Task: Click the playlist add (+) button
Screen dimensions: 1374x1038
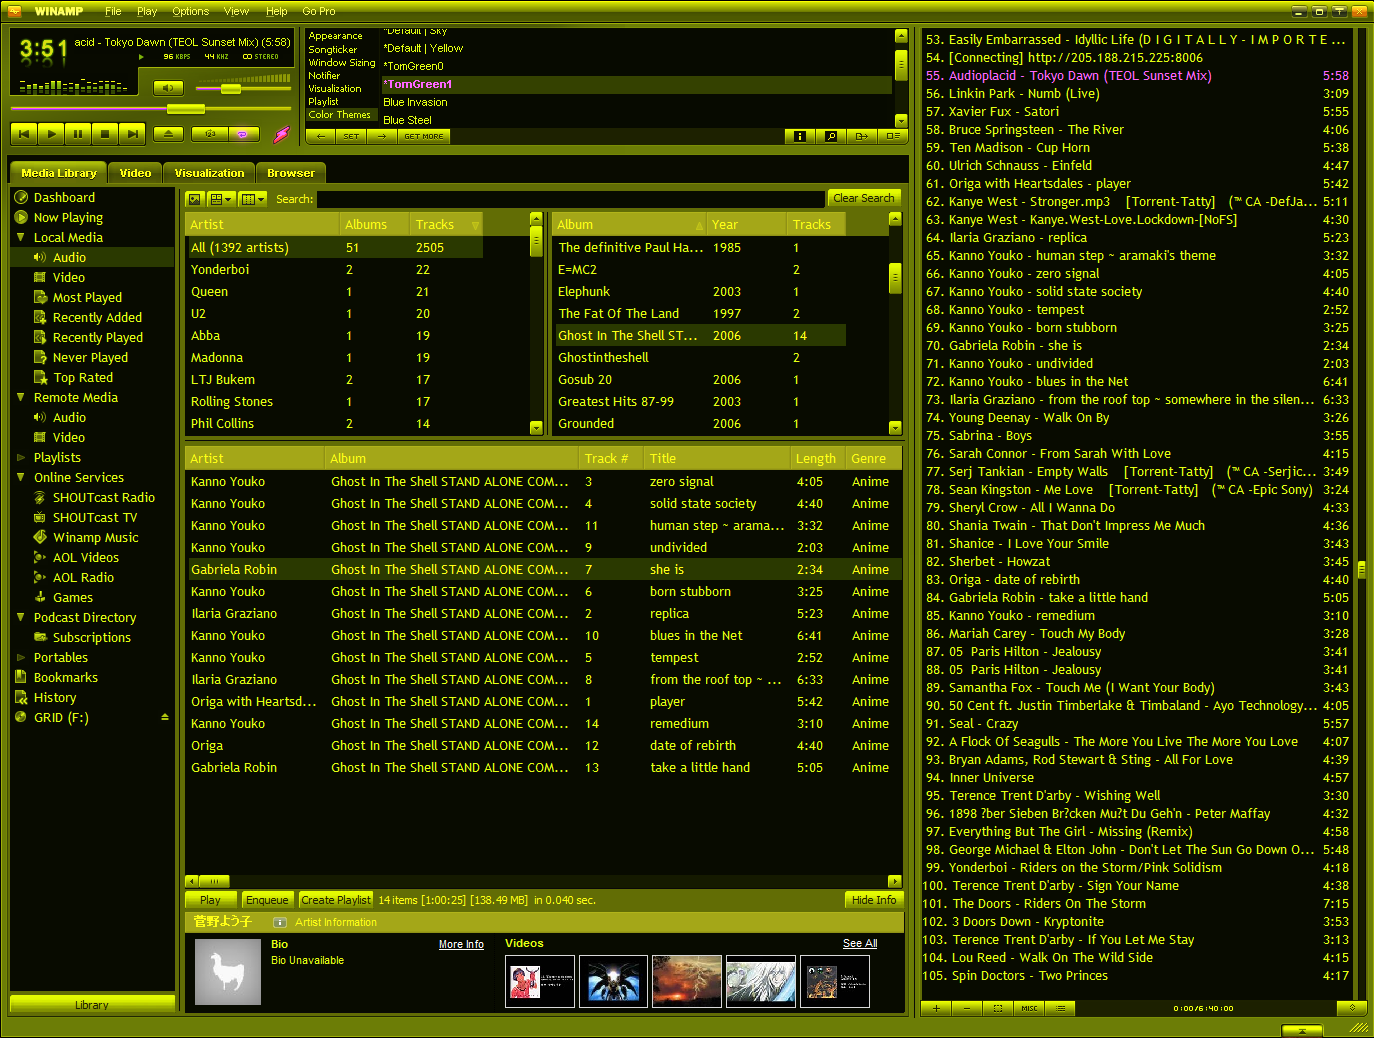Action: pos(936,1008)
